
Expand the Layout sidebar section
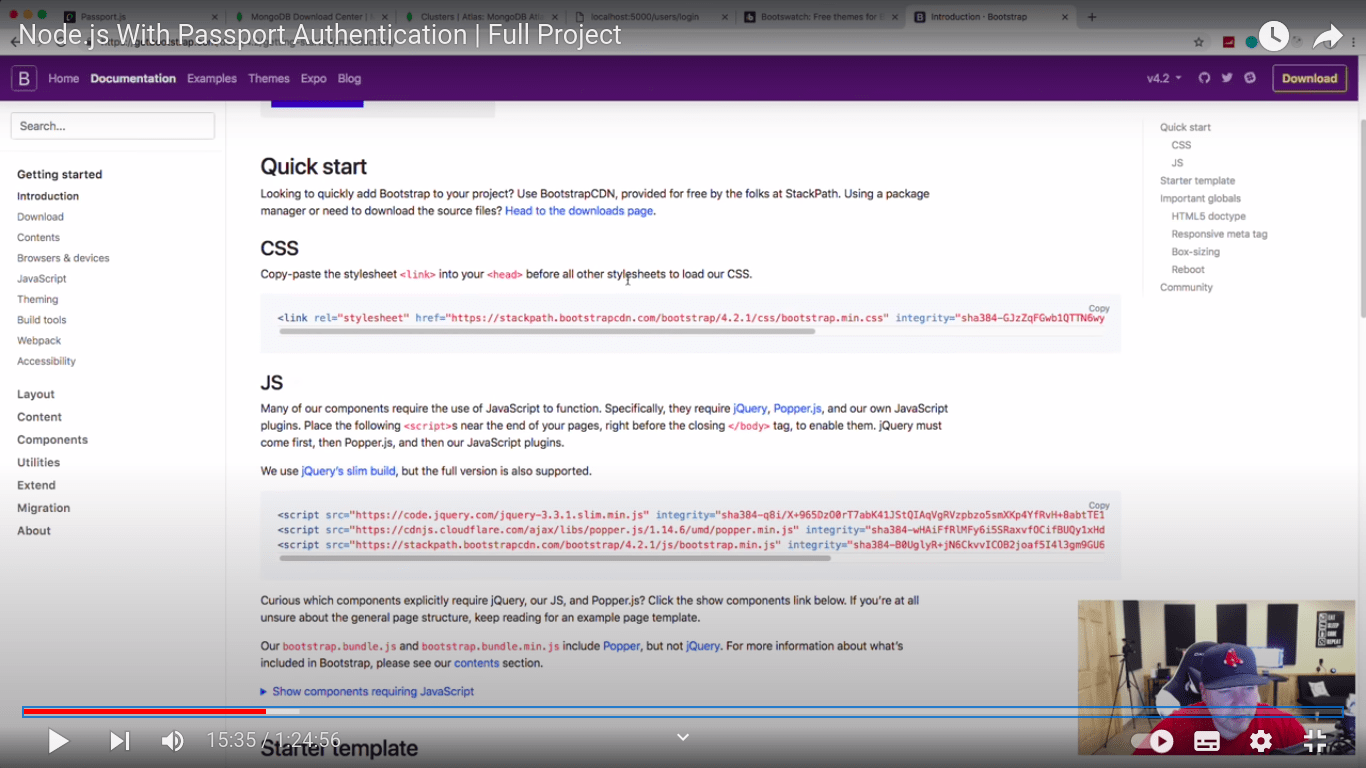(36, 394)
